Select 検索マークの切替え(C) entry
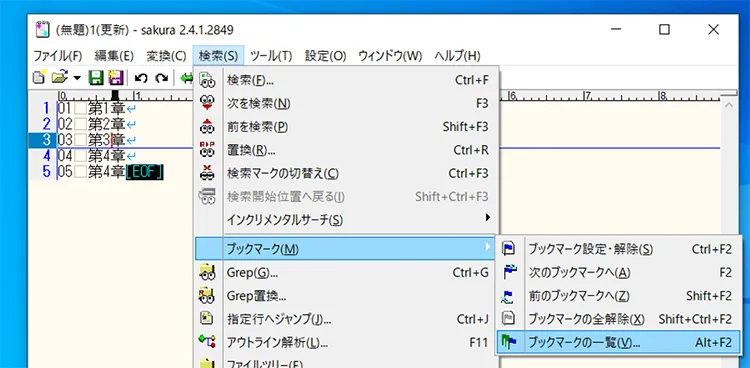This screenshot has width=750, height=368. (x=347, y=173)
